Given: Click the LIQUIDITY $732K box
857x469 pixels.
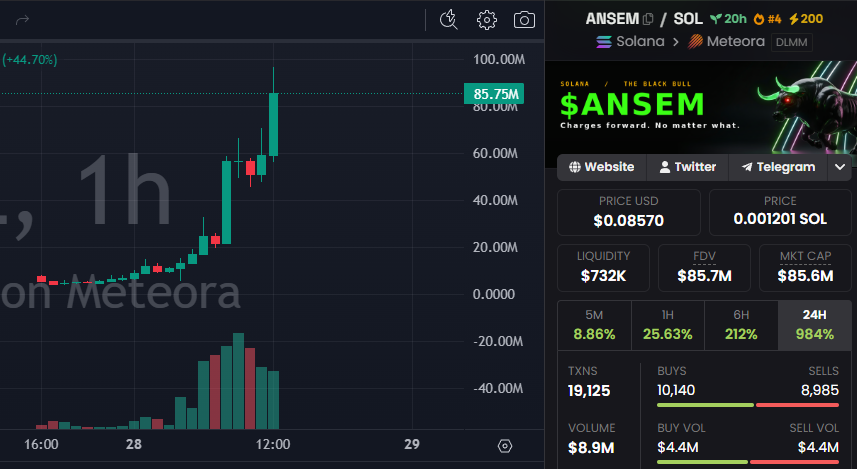Looking at the screenshot, I should pos(603,268).
